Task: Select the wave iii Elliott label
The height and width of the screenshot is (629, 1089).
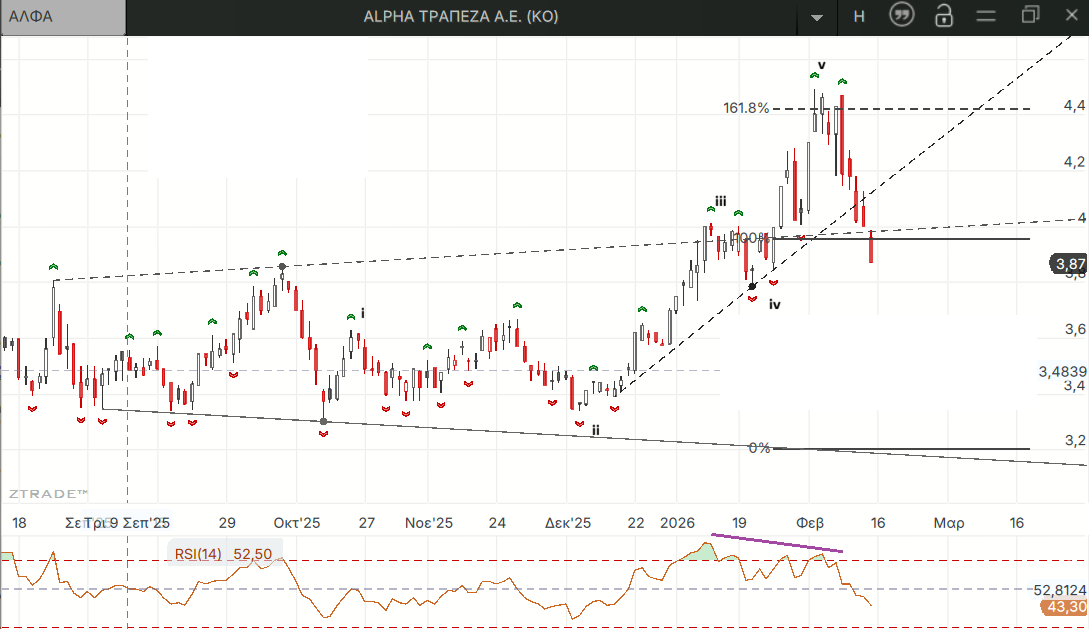Action: (720, 201)
